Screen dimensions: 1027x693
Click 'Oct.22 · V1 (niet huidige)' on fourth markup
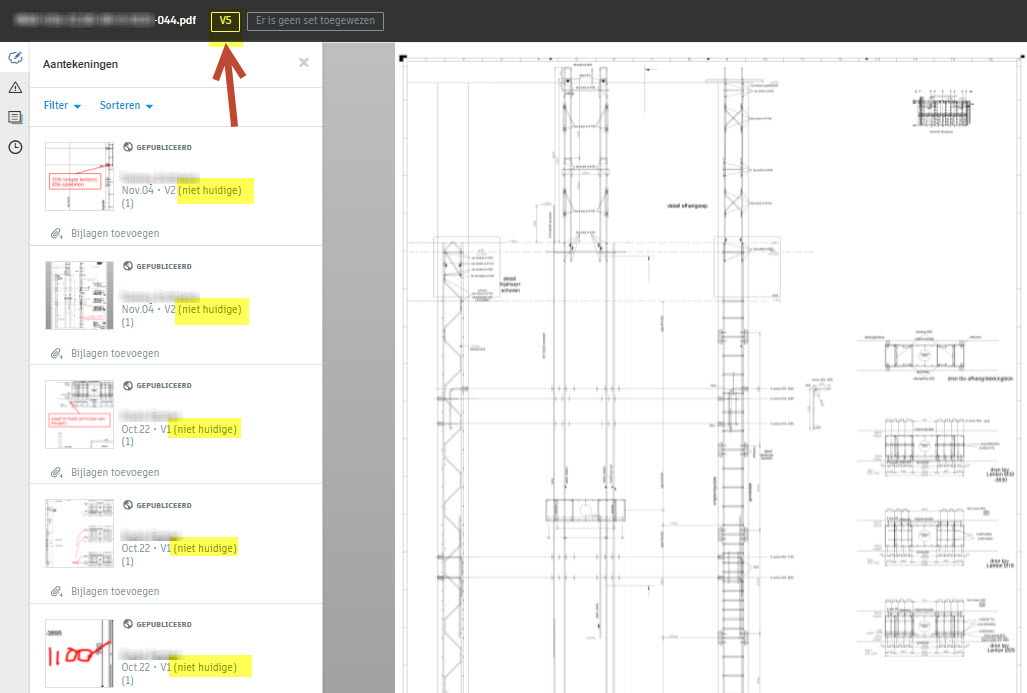pos(179,548)
